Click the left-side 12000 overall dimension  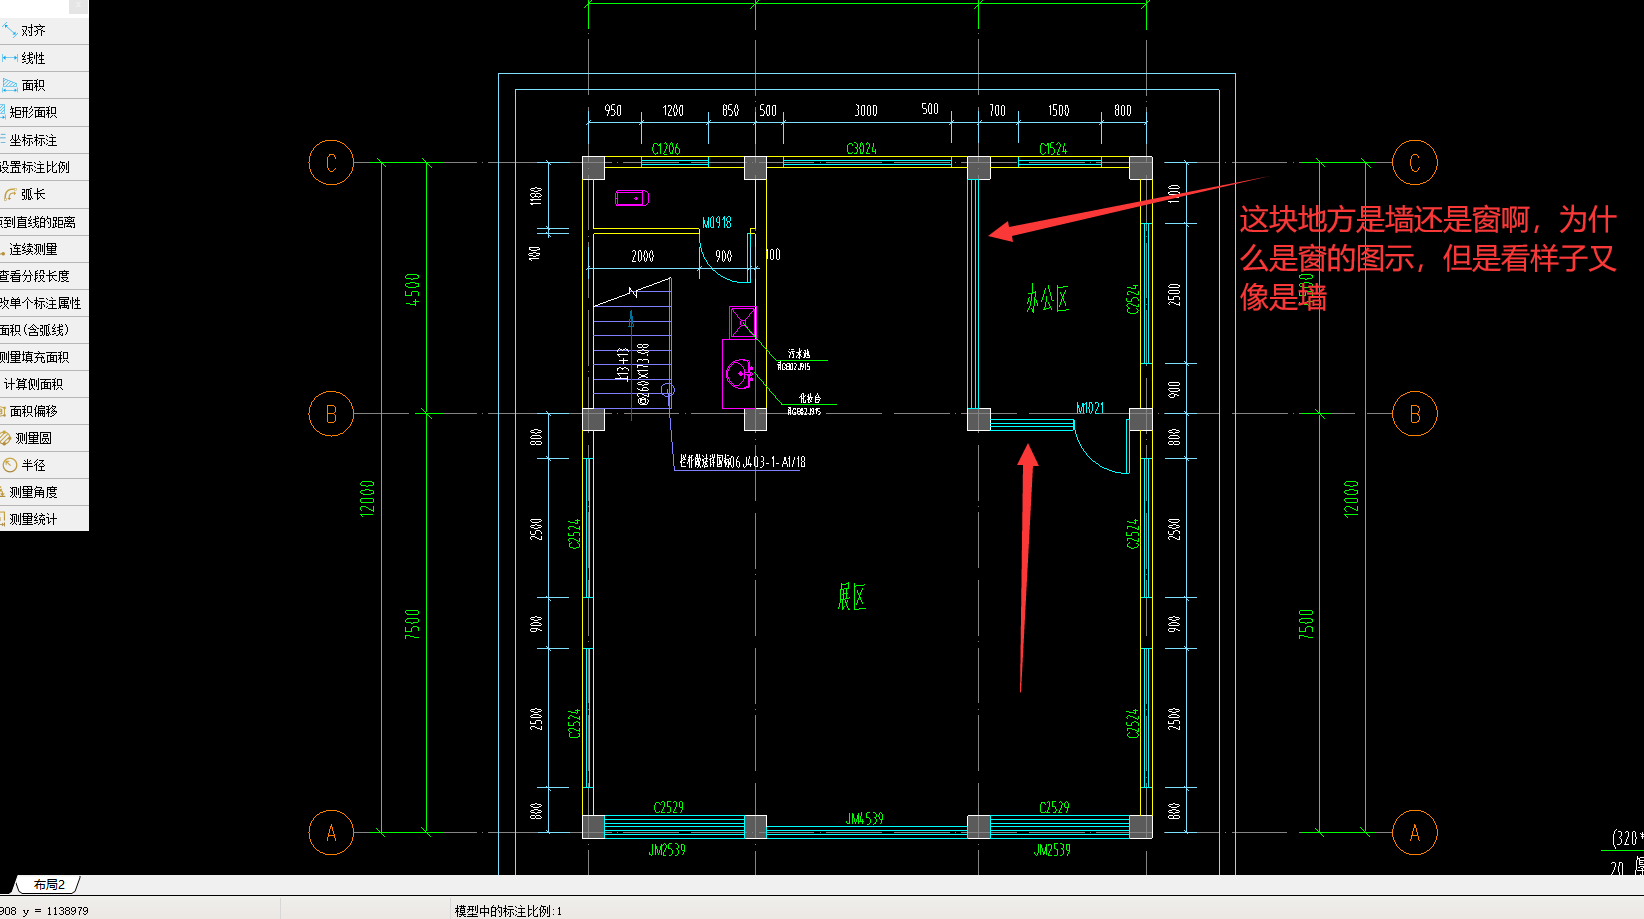[367, 498]
